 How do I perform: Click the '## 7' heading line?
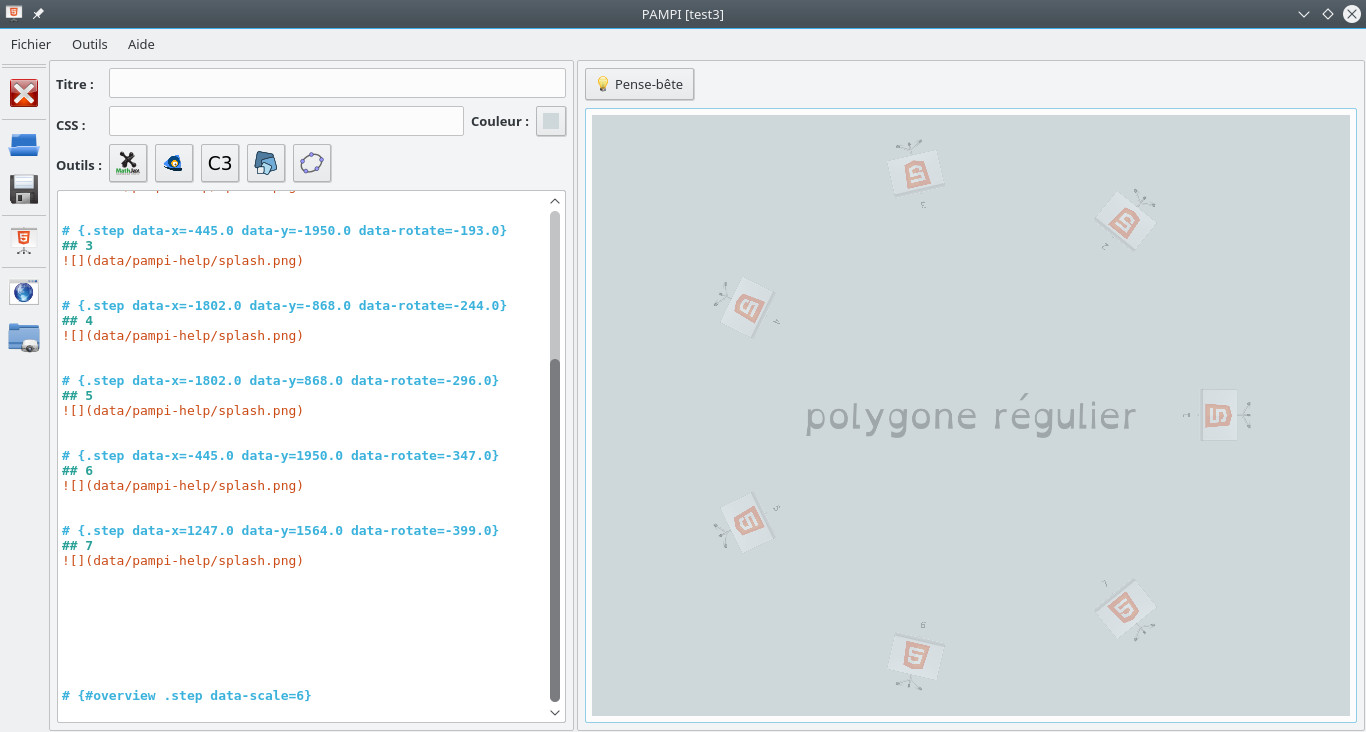tap(77, 545)
